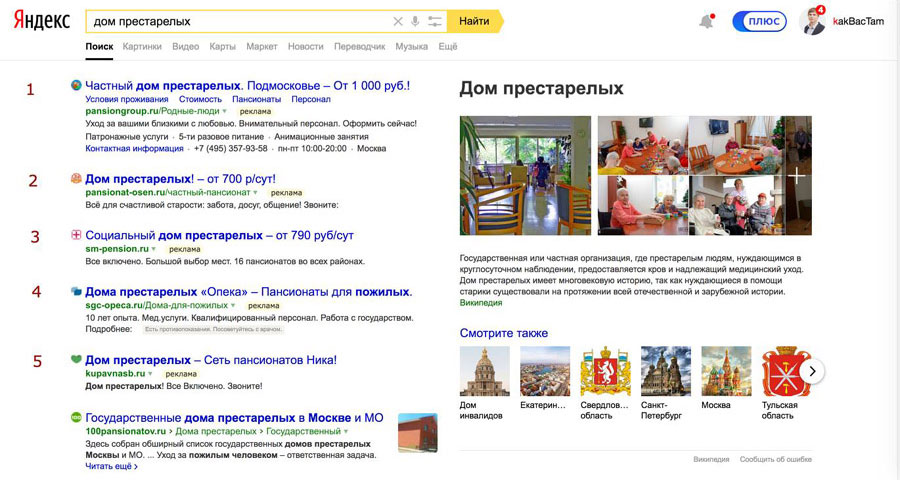900x480 pixels.
Task: Open the Википедия link under the description
Action: click(481, 303)
